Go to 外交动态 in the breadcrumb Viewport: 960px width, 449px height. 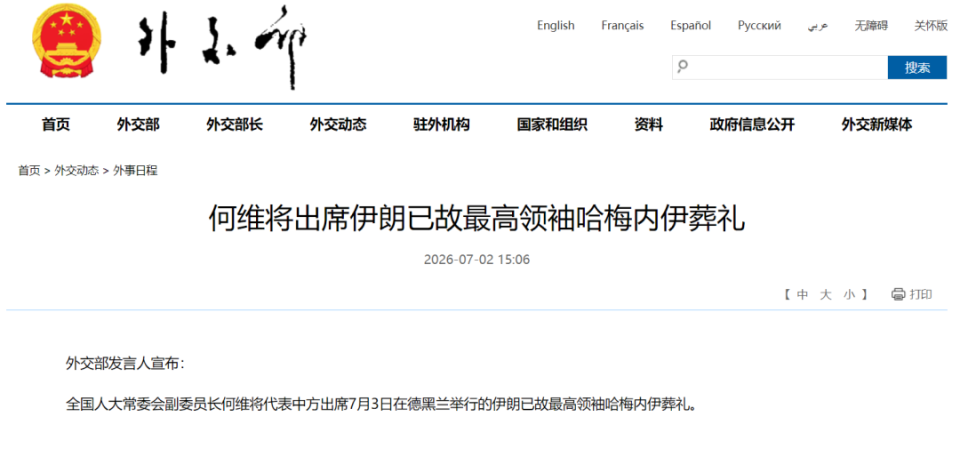point(77,171)
